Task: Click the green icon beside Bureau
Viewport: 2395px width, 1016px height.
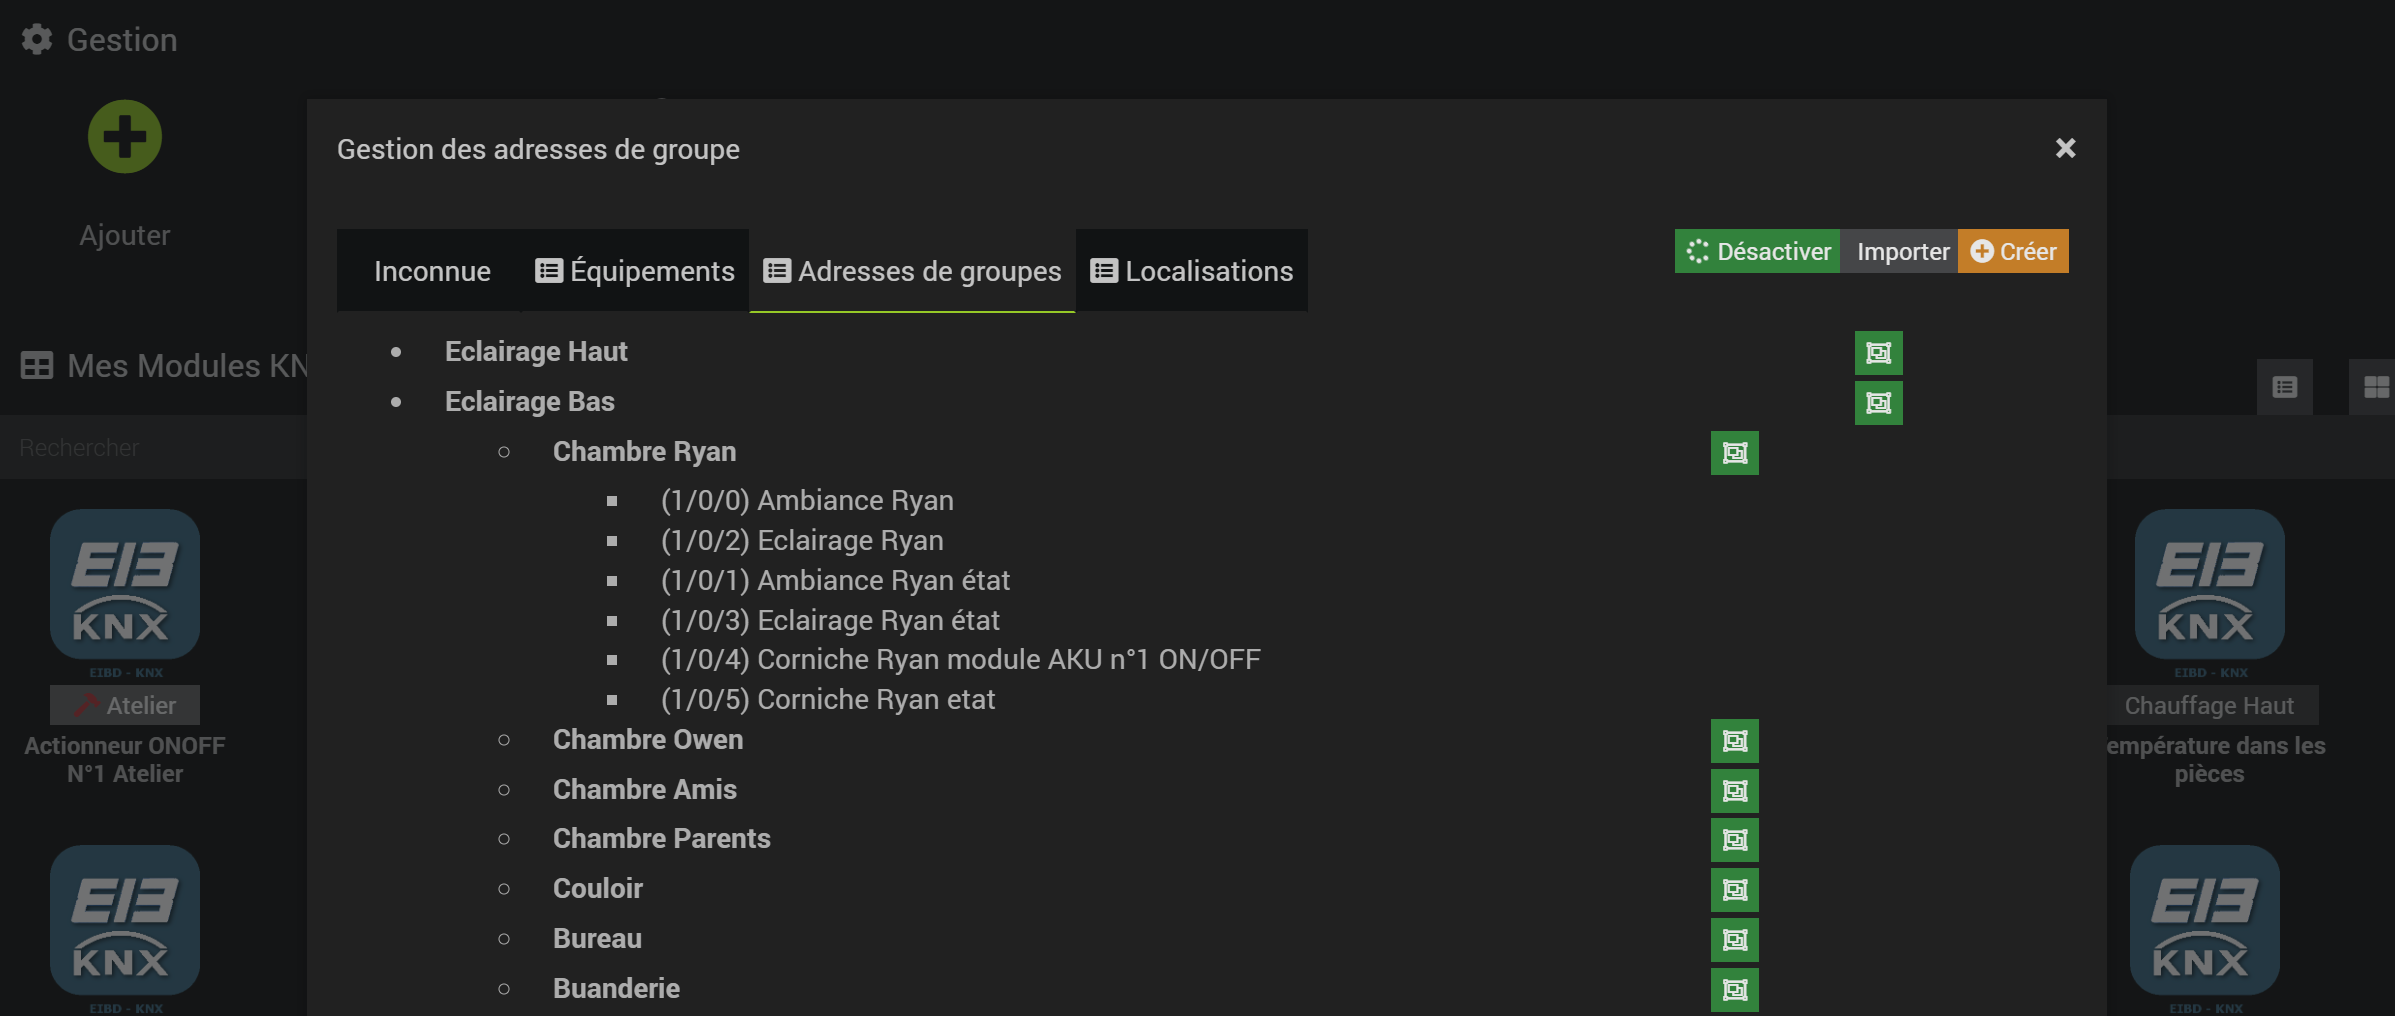Action: [x=1734, y=940]
